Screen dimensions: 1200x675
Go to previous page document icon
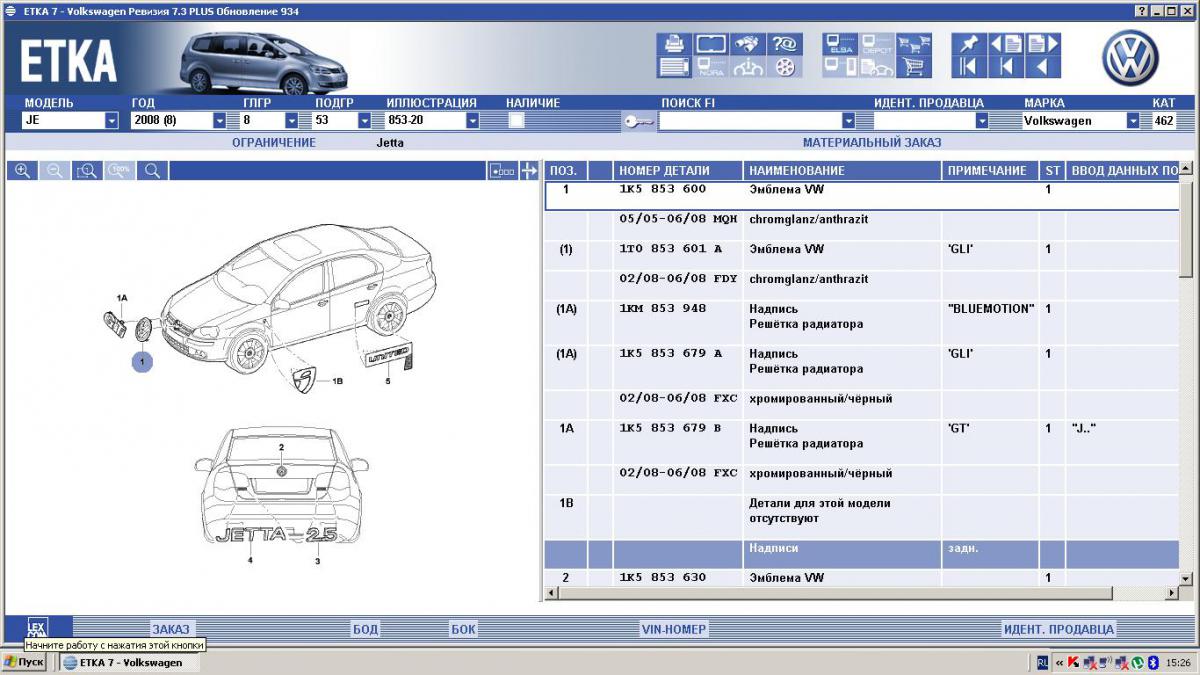click(x=1005, y=44)
